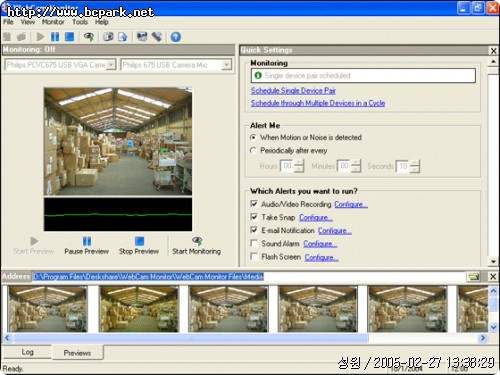Click the Pause Preview icon
The image size is (500, 375).
click(87, 241)
